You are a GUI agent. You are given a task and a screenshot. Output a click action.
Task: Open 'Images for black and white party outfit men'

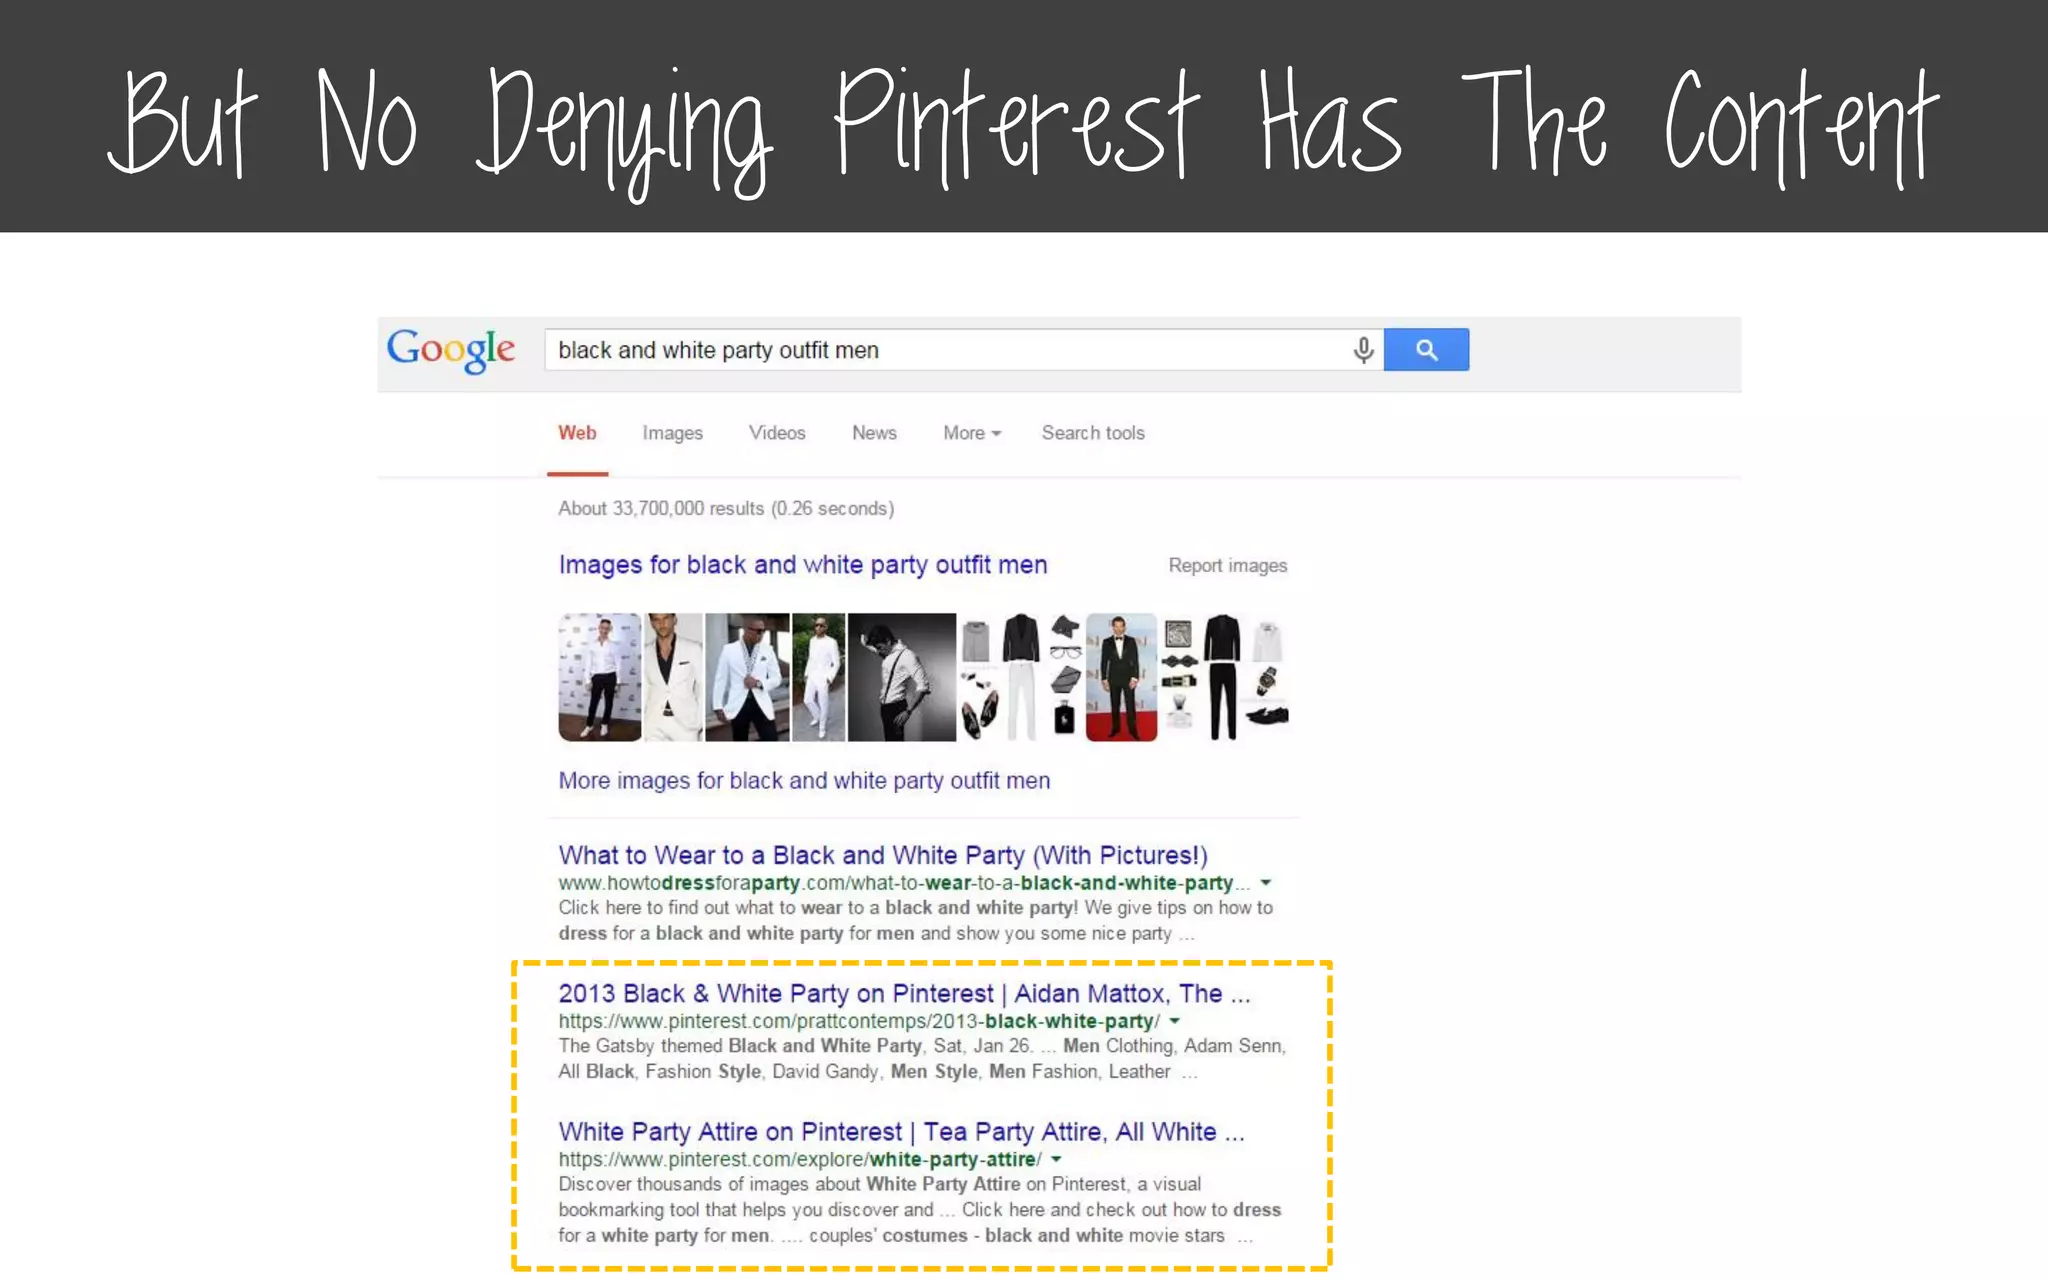[x=803, y=565]
